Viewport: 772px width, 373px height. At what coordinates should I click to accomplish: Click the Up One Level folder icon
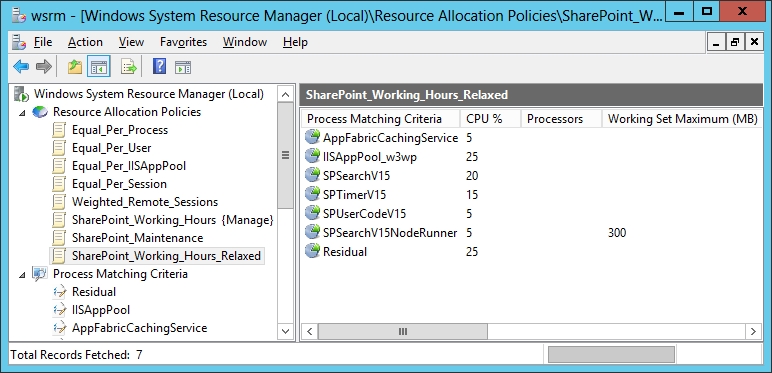tap(75, 66)
